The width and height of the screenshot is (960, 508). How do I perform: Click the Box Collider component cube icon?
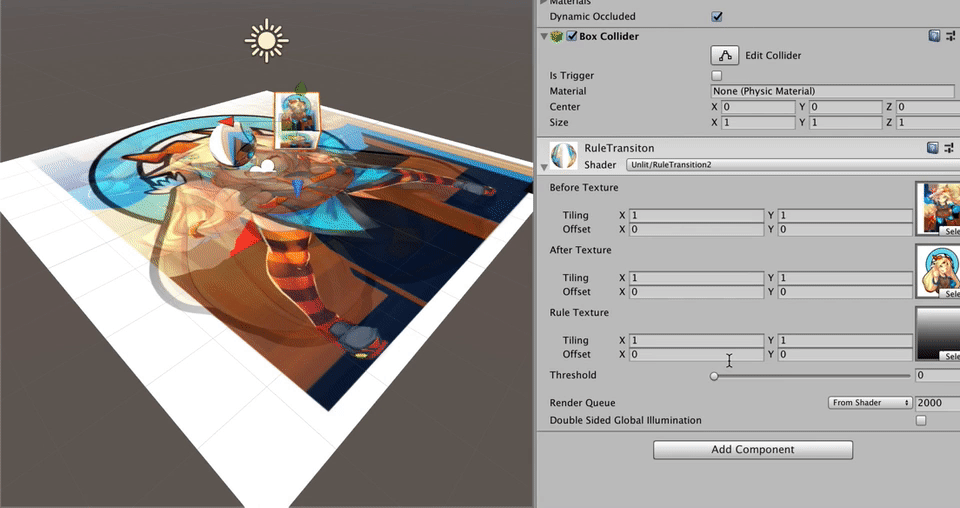coord(557,36)
